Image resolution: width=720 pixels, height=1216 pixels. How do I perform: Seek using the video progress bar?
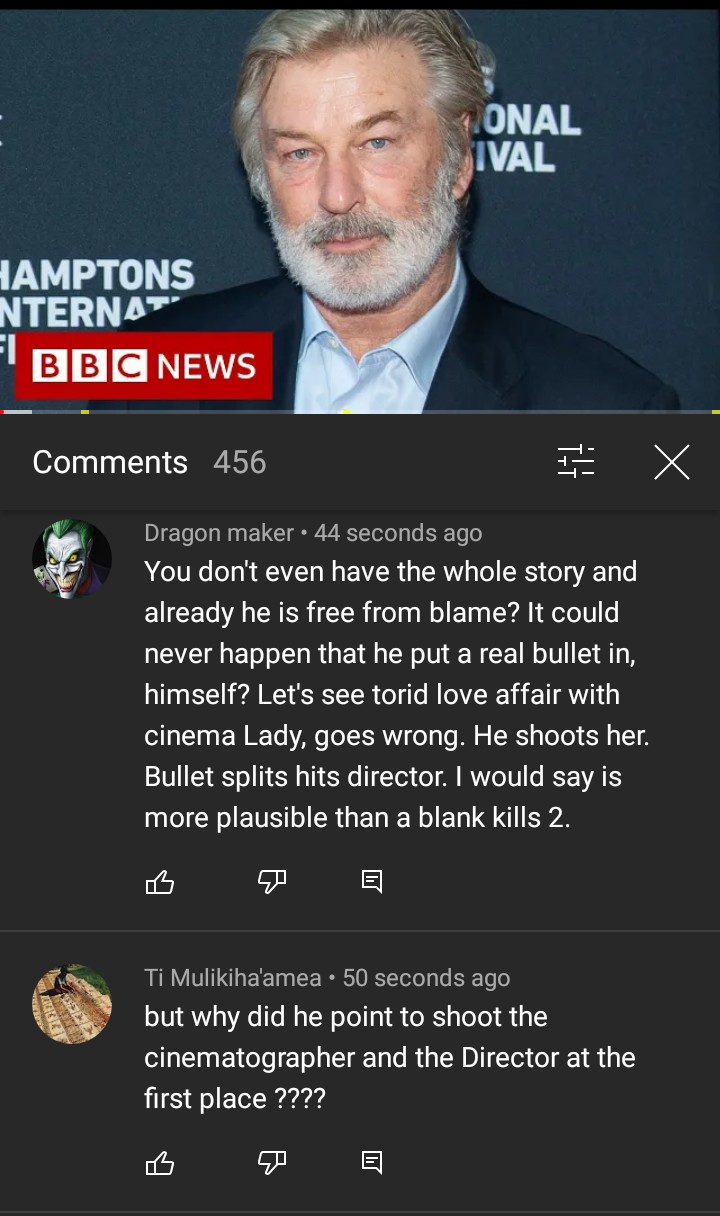(360, 411)
